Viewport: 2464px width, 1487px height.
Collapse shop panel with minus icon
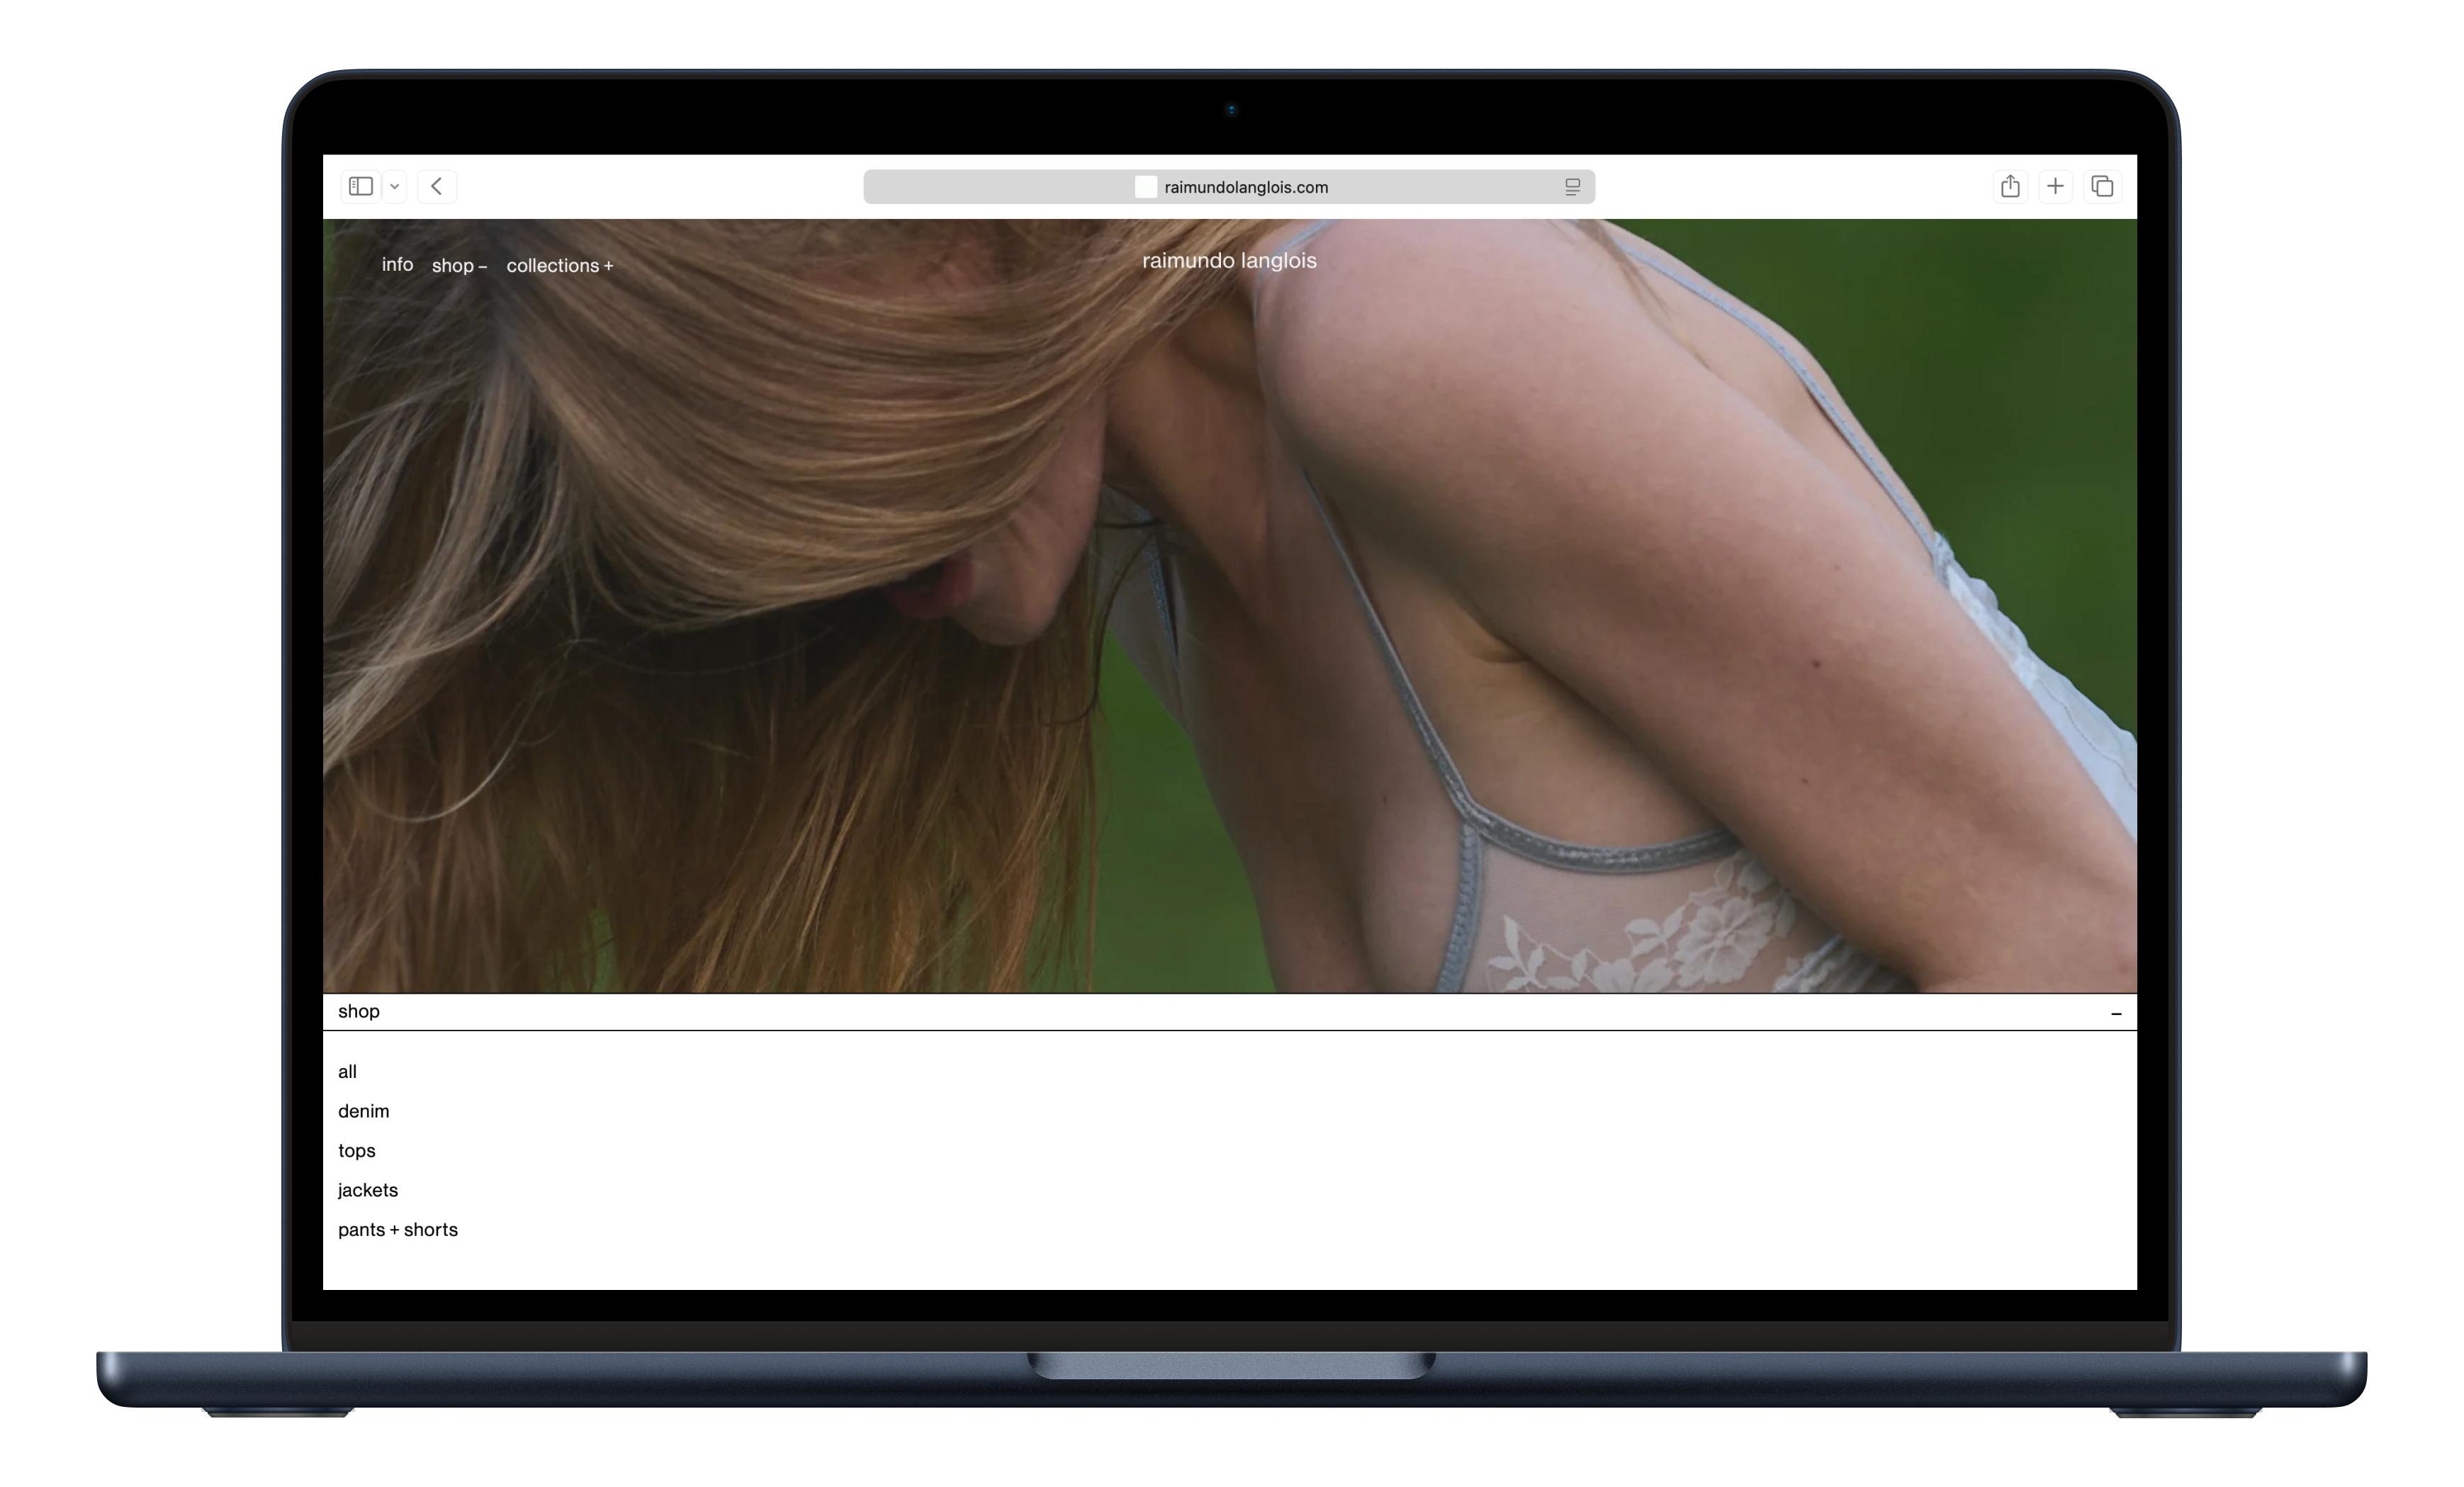[2116, 1013]
